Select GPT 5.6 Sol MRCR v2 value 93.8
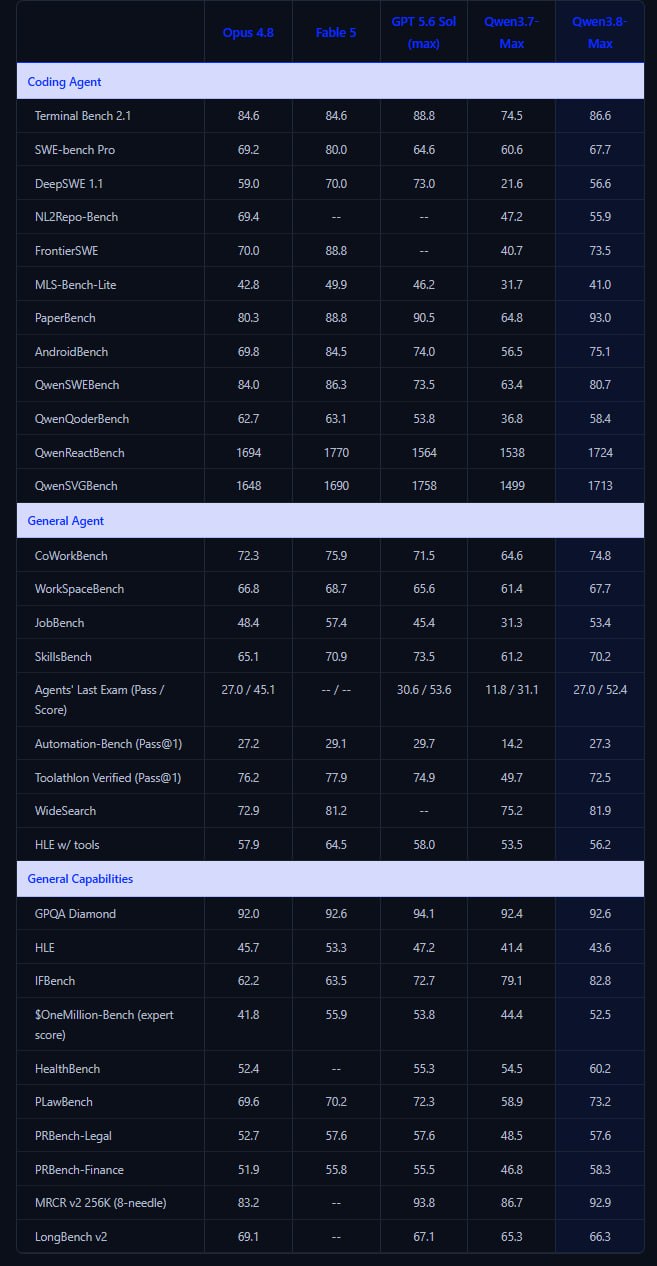 424,1203
